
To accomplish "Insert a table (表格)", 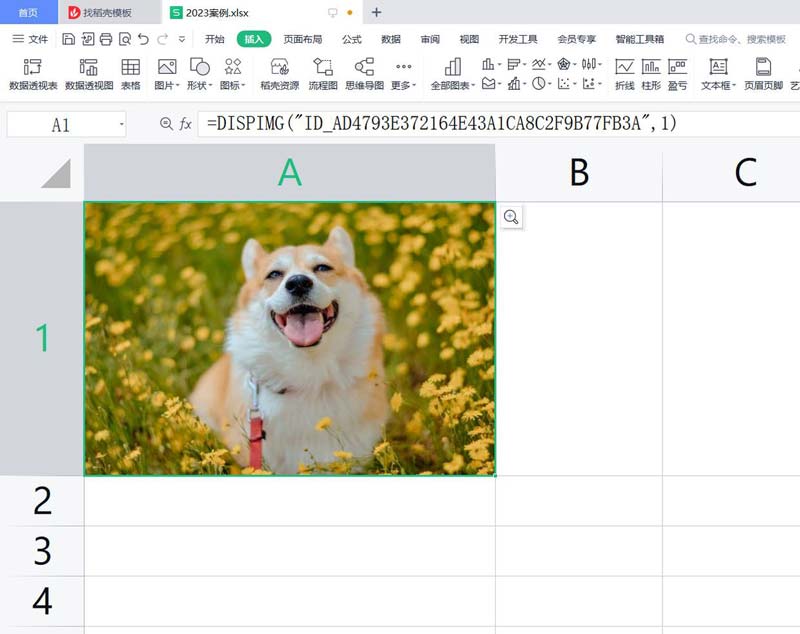I will point(131,74).
